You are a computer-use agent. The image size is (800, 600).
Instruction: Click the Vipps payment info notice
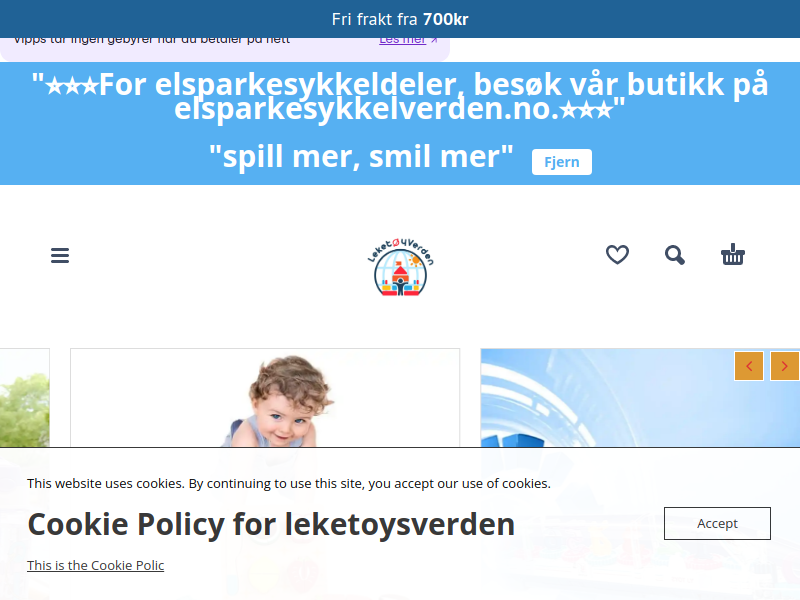coord(224,46)
